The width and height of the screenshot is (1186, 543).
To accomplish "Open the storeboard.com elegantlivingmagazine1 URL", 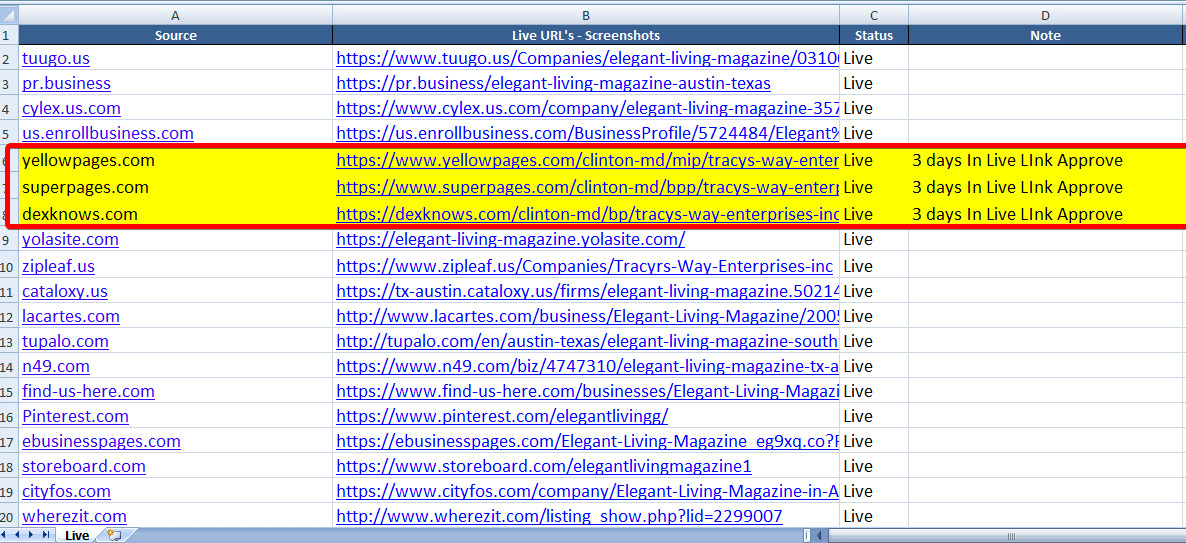I will 544,466.
